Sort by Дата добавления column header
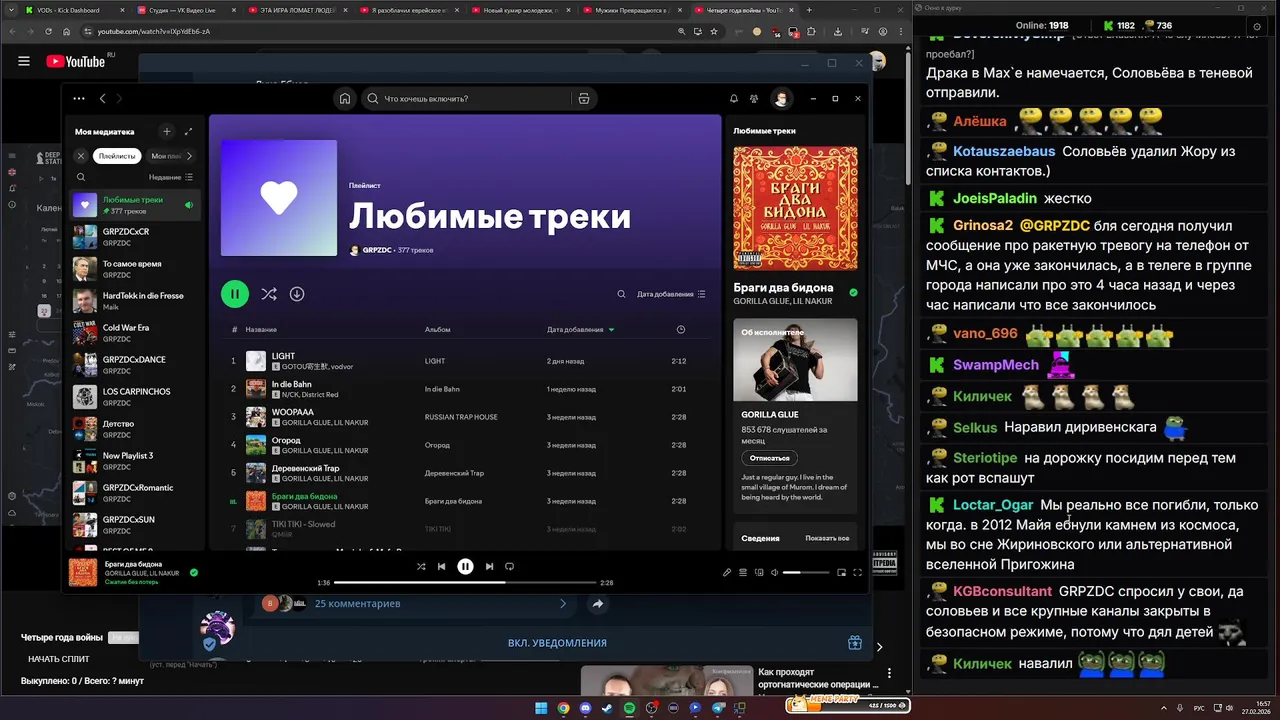Screen dimensions: 1280x720 [x=580, y=329]
